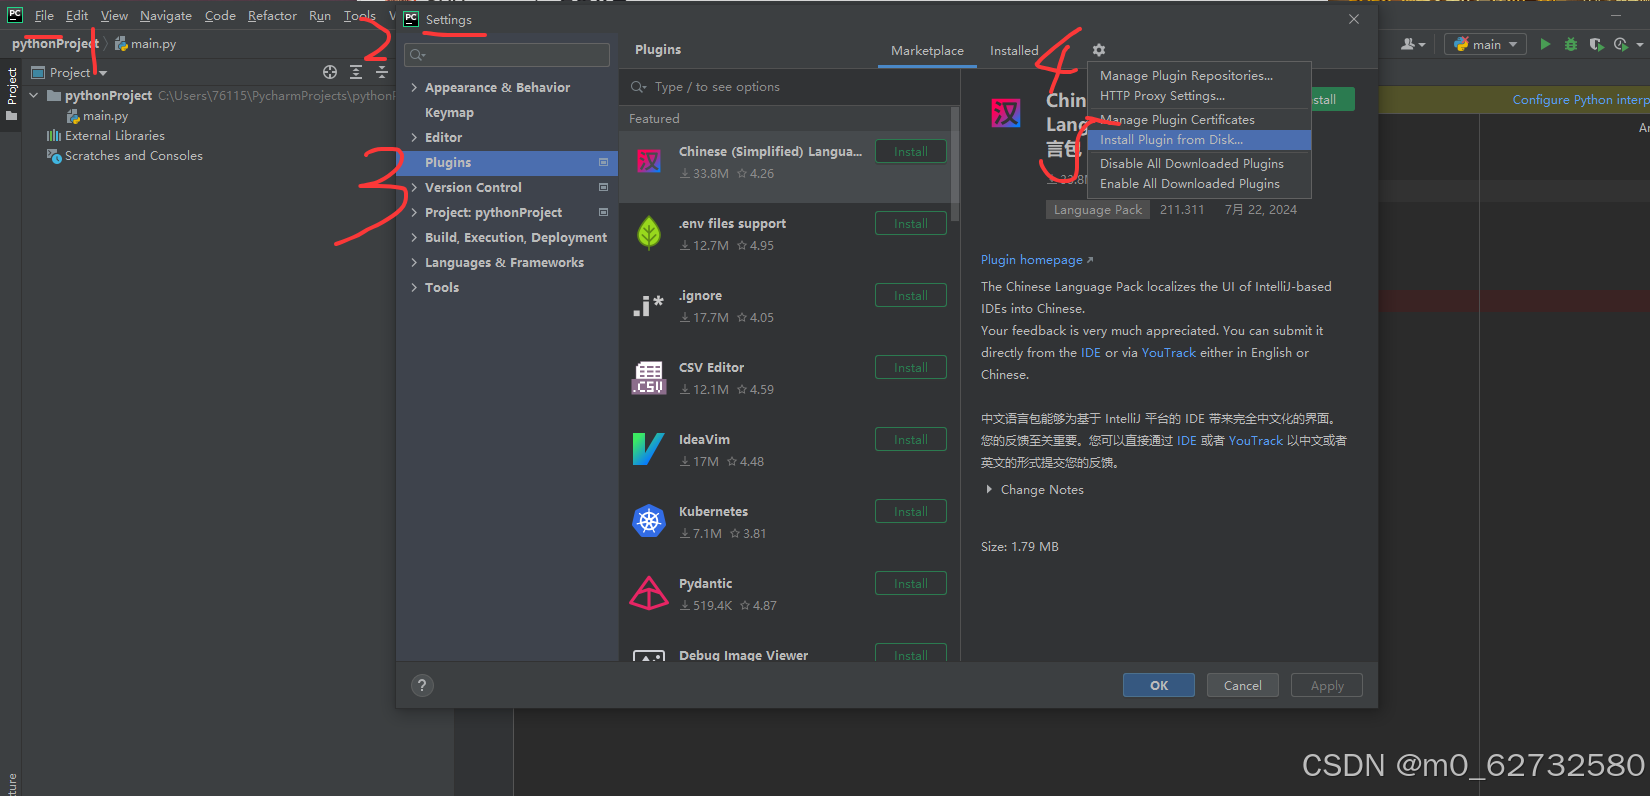This screenshot has width=1650, height=796.
Task: Choose Disable All Downloaded Plugins
Action: click(1199, 163)
